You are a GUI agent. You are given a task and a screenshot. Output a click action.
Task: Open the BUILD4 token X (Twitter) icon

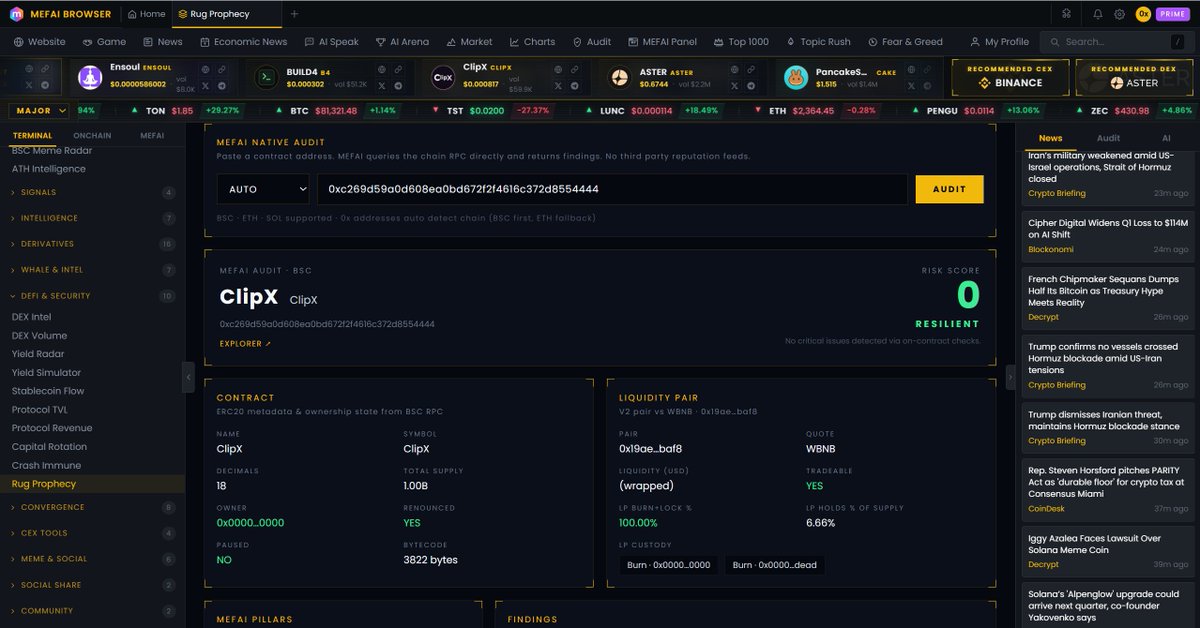click(x=383, y=85)
